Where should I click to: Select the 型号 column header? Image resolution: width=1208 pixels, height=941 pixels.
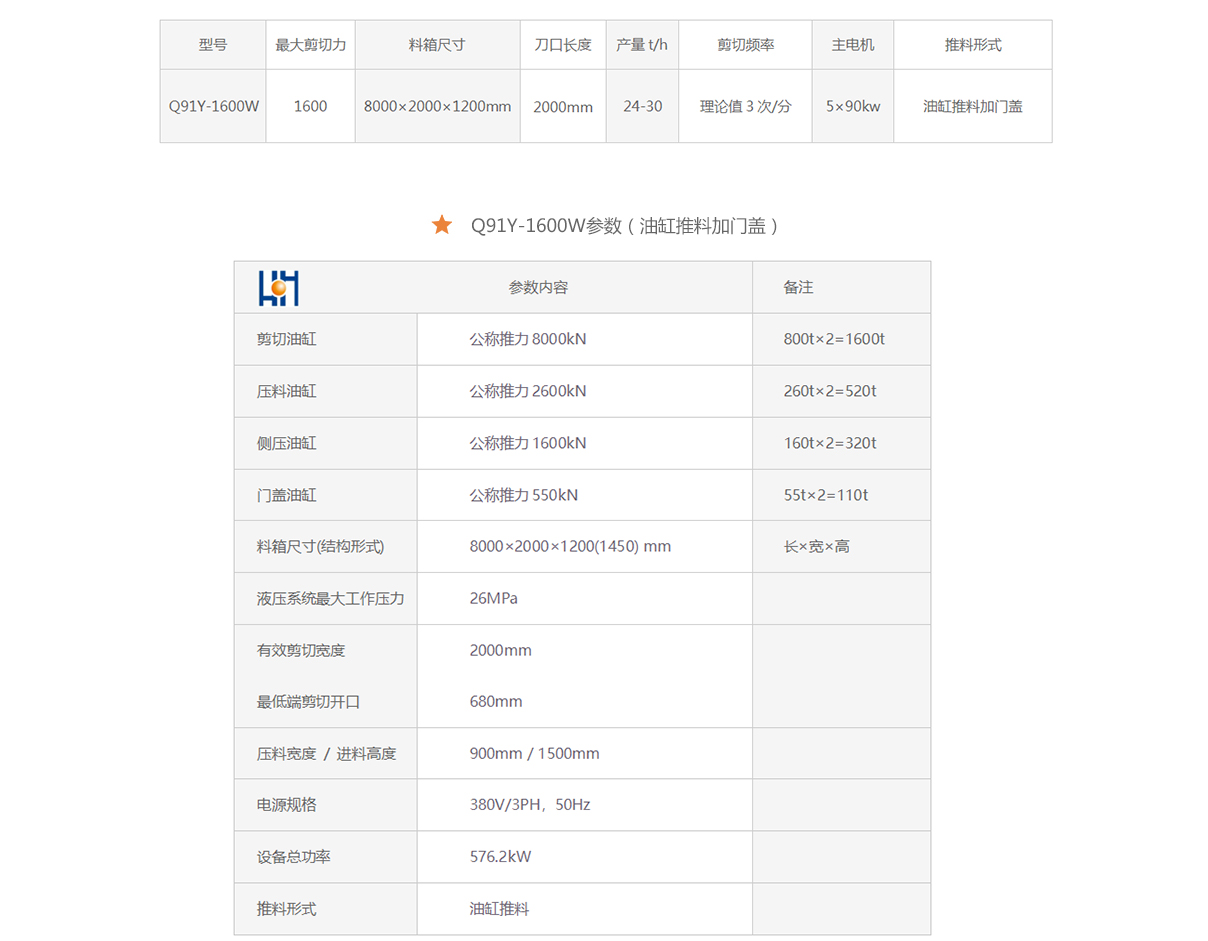click(213, 45)
